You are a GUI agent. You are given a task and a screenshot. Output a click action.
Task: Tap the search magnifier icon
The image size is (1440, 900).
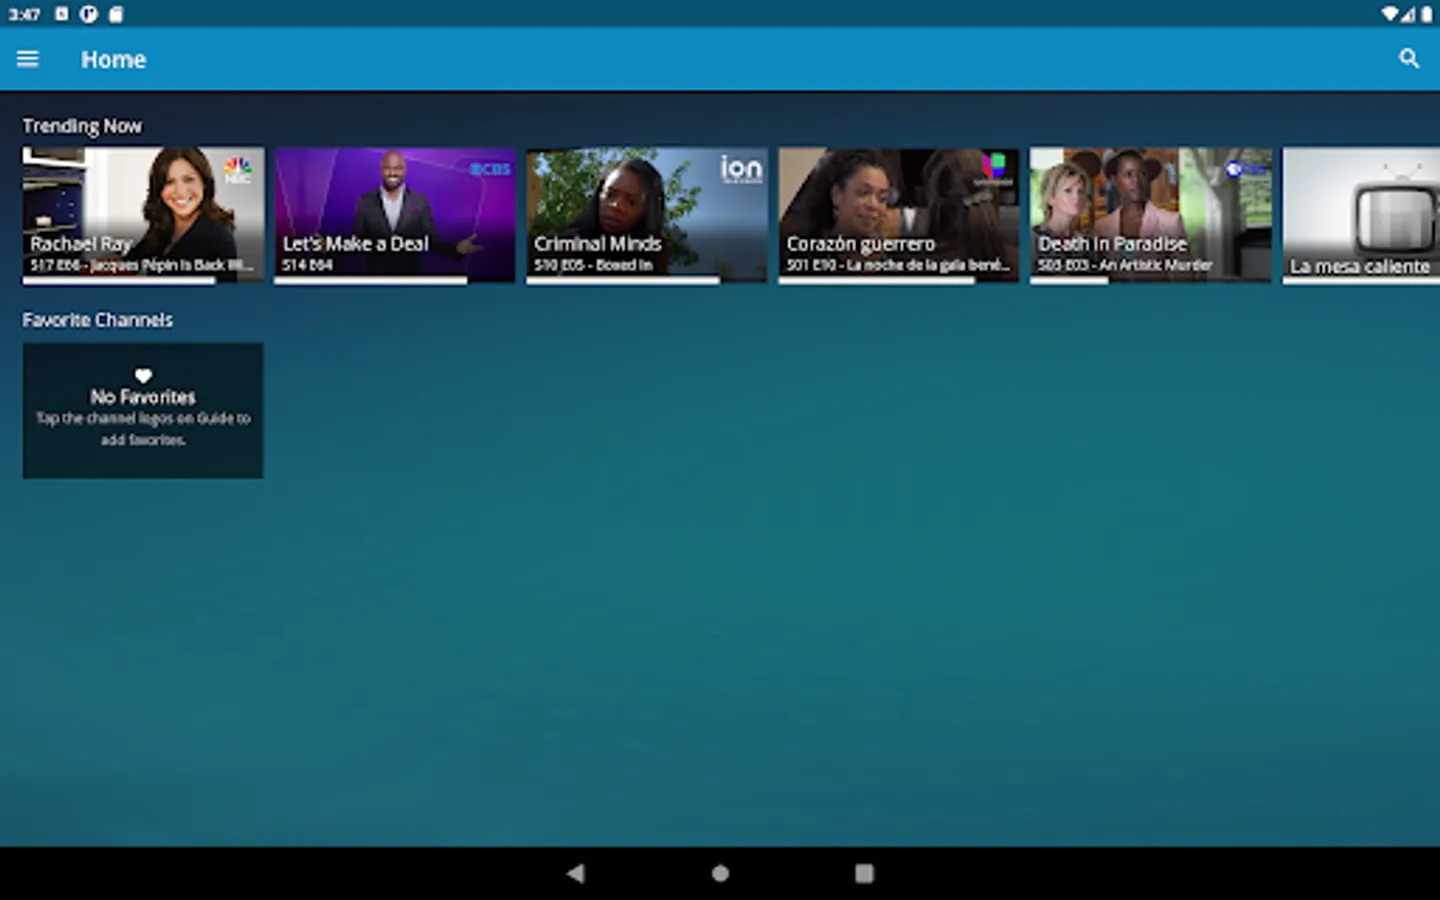(x=1409, y=59)
